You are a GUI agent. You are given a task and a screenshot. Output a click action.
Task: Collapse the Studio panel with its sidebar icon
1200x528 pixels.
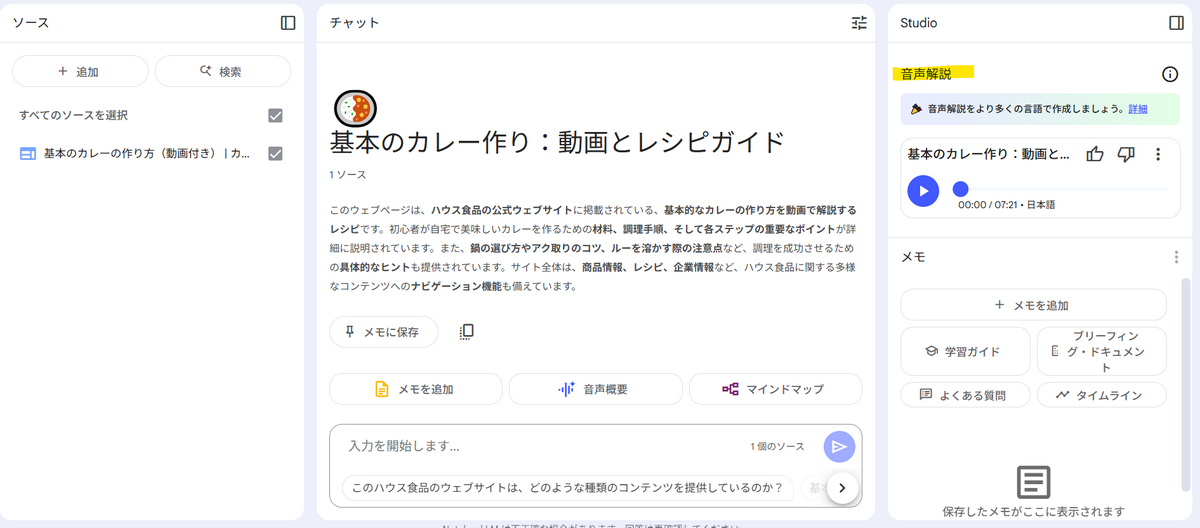pyautogui.click(x=1176, y=22)
